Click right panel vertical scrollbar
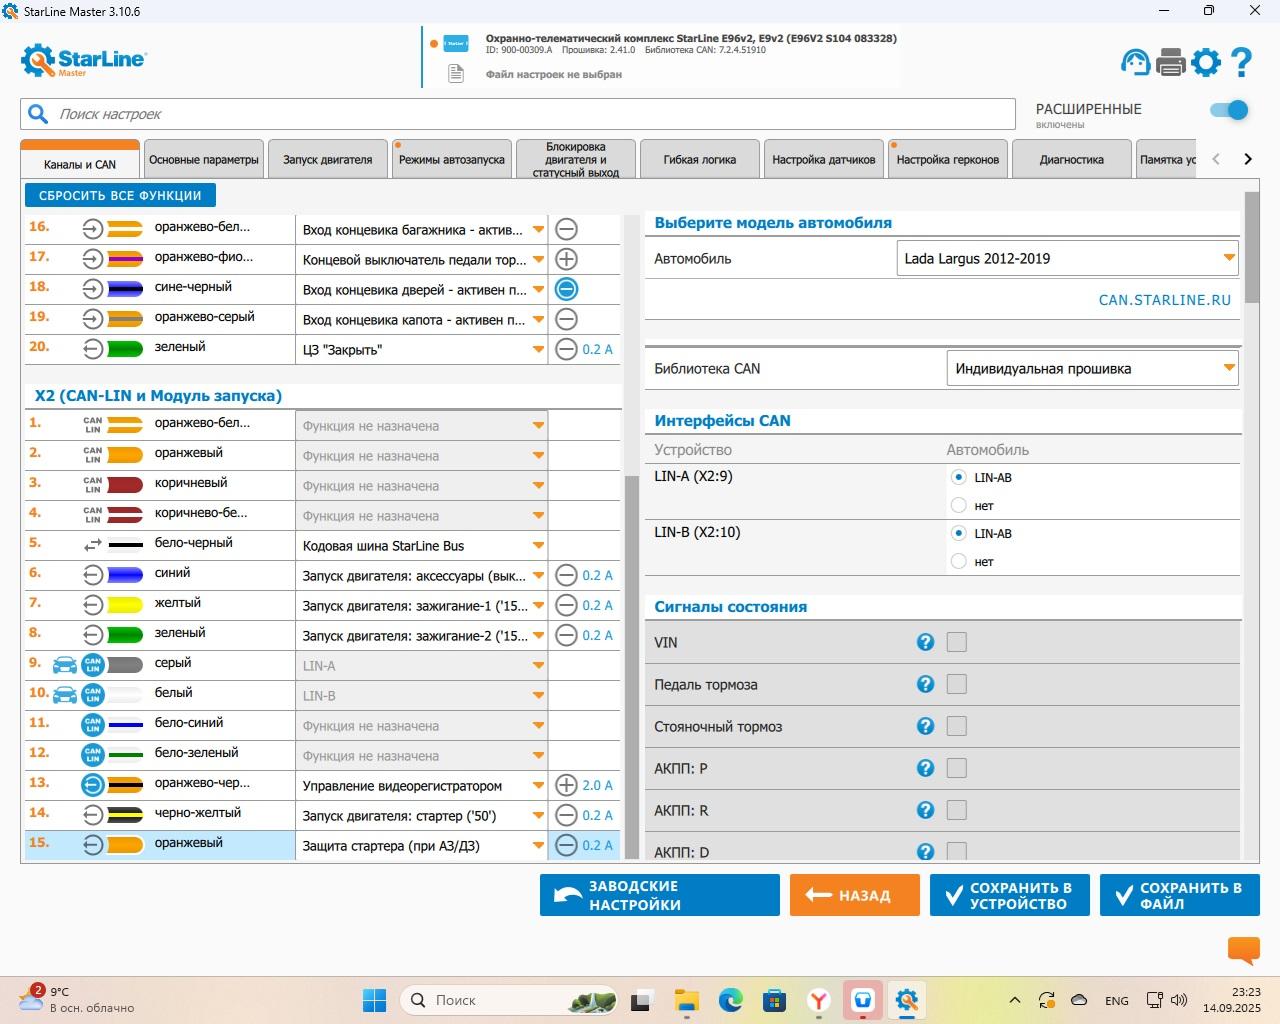This screenshot has height=1024, width=1280. point(1252,248)
